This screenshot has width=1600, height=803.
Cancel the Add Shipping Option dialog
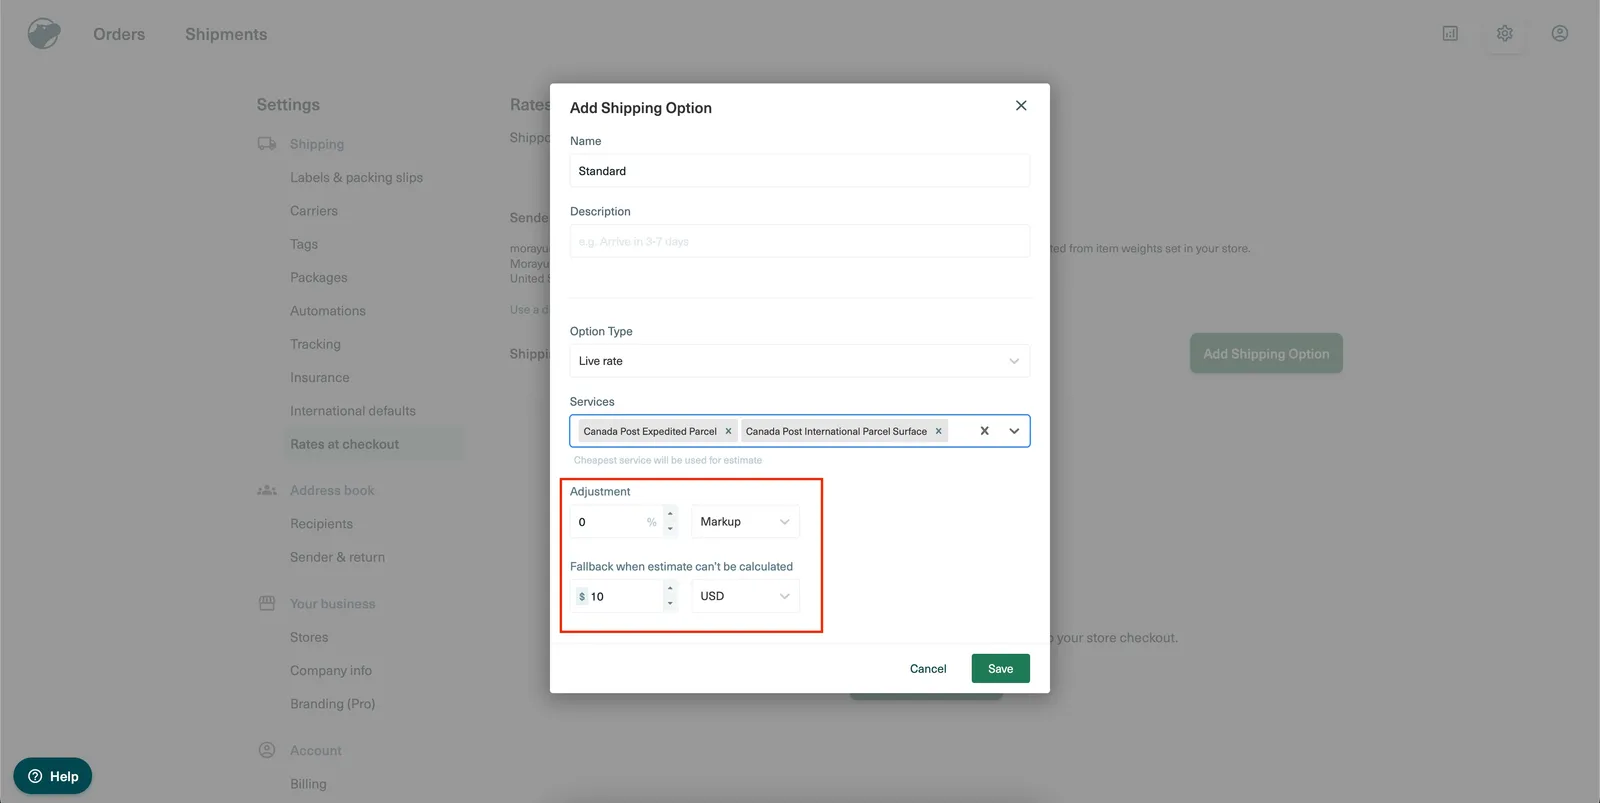coord(928,669)
